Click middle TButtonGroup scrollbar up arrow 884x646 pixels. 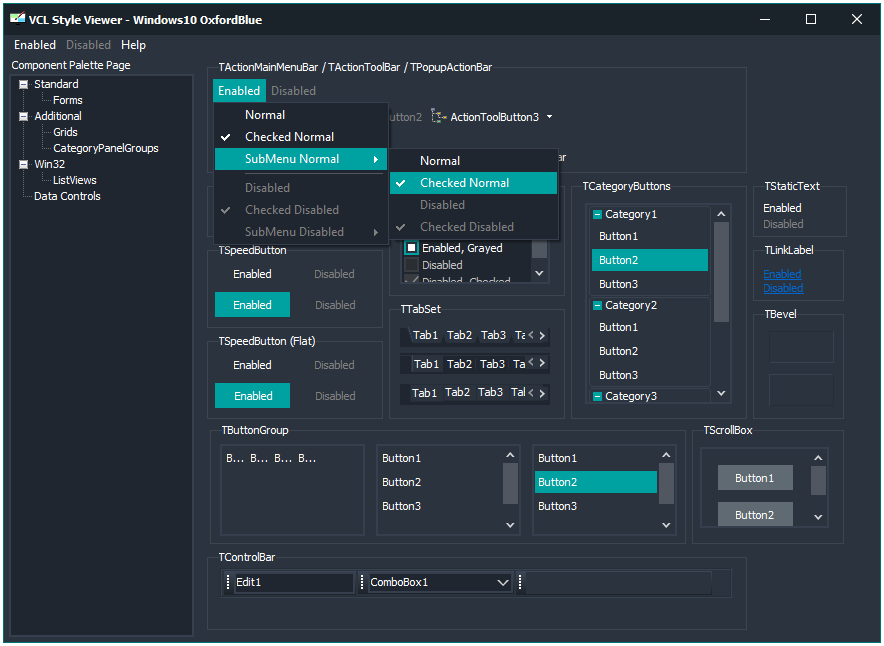[x=510, y=455]
